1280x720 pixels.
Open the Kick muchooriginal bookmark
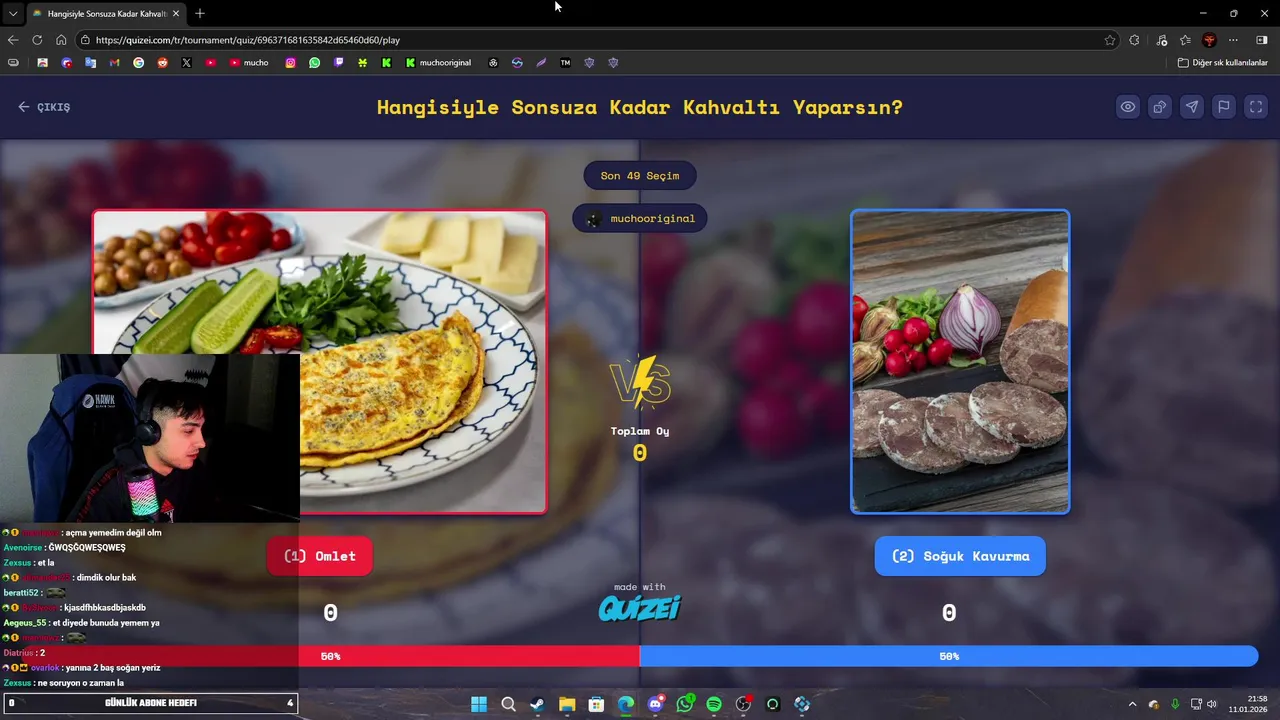pos(438,62)
